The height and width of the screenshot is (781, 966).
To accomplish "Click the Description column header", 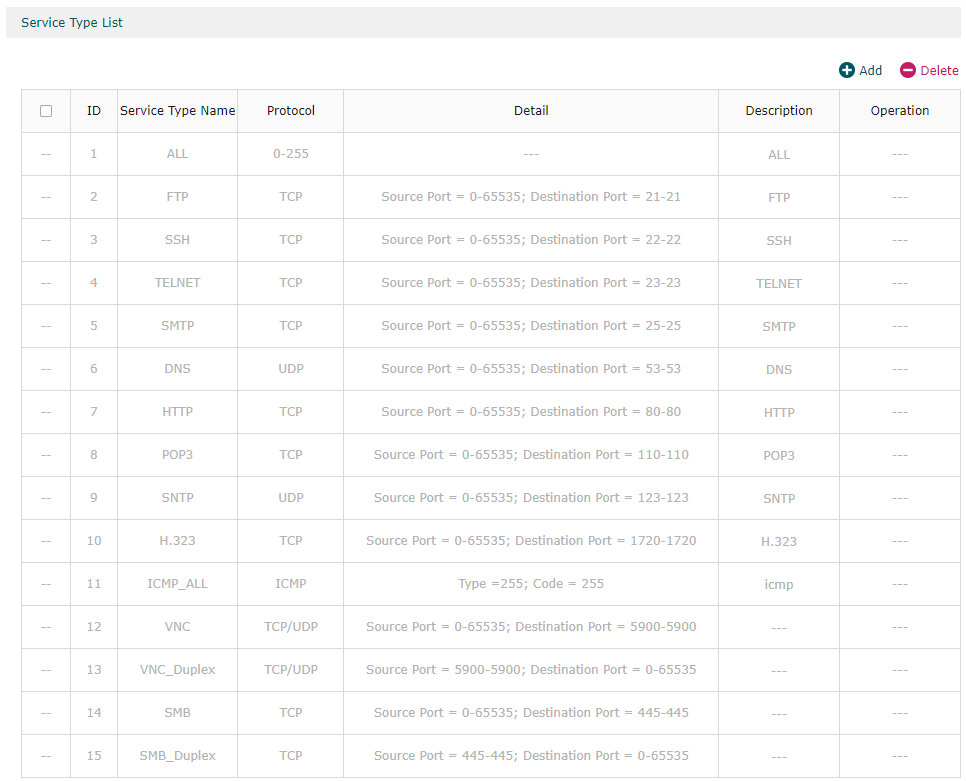I will pyautogui.click(x=779, y=111).
